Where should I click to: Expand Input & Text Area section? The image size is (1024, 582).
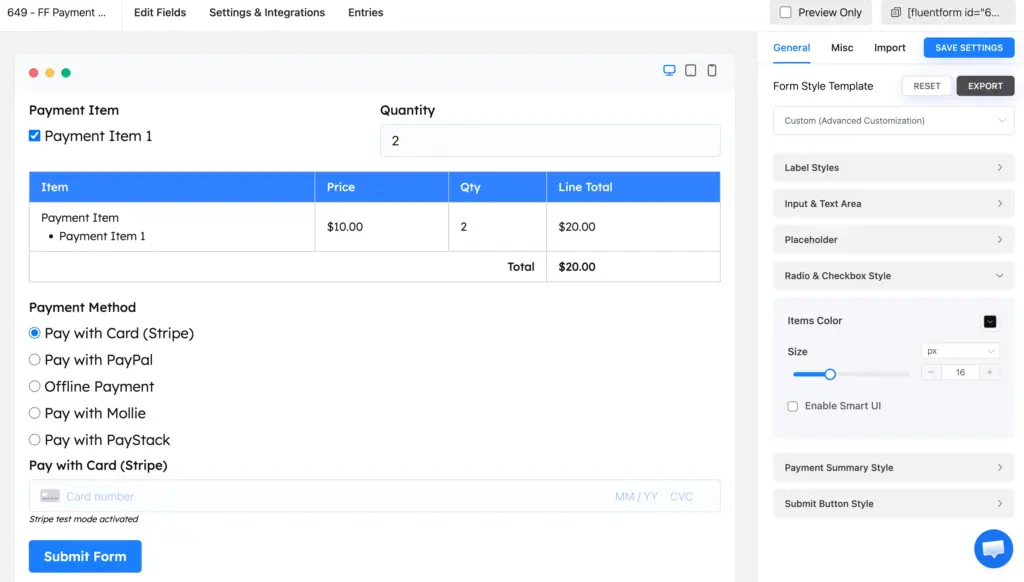893,204
